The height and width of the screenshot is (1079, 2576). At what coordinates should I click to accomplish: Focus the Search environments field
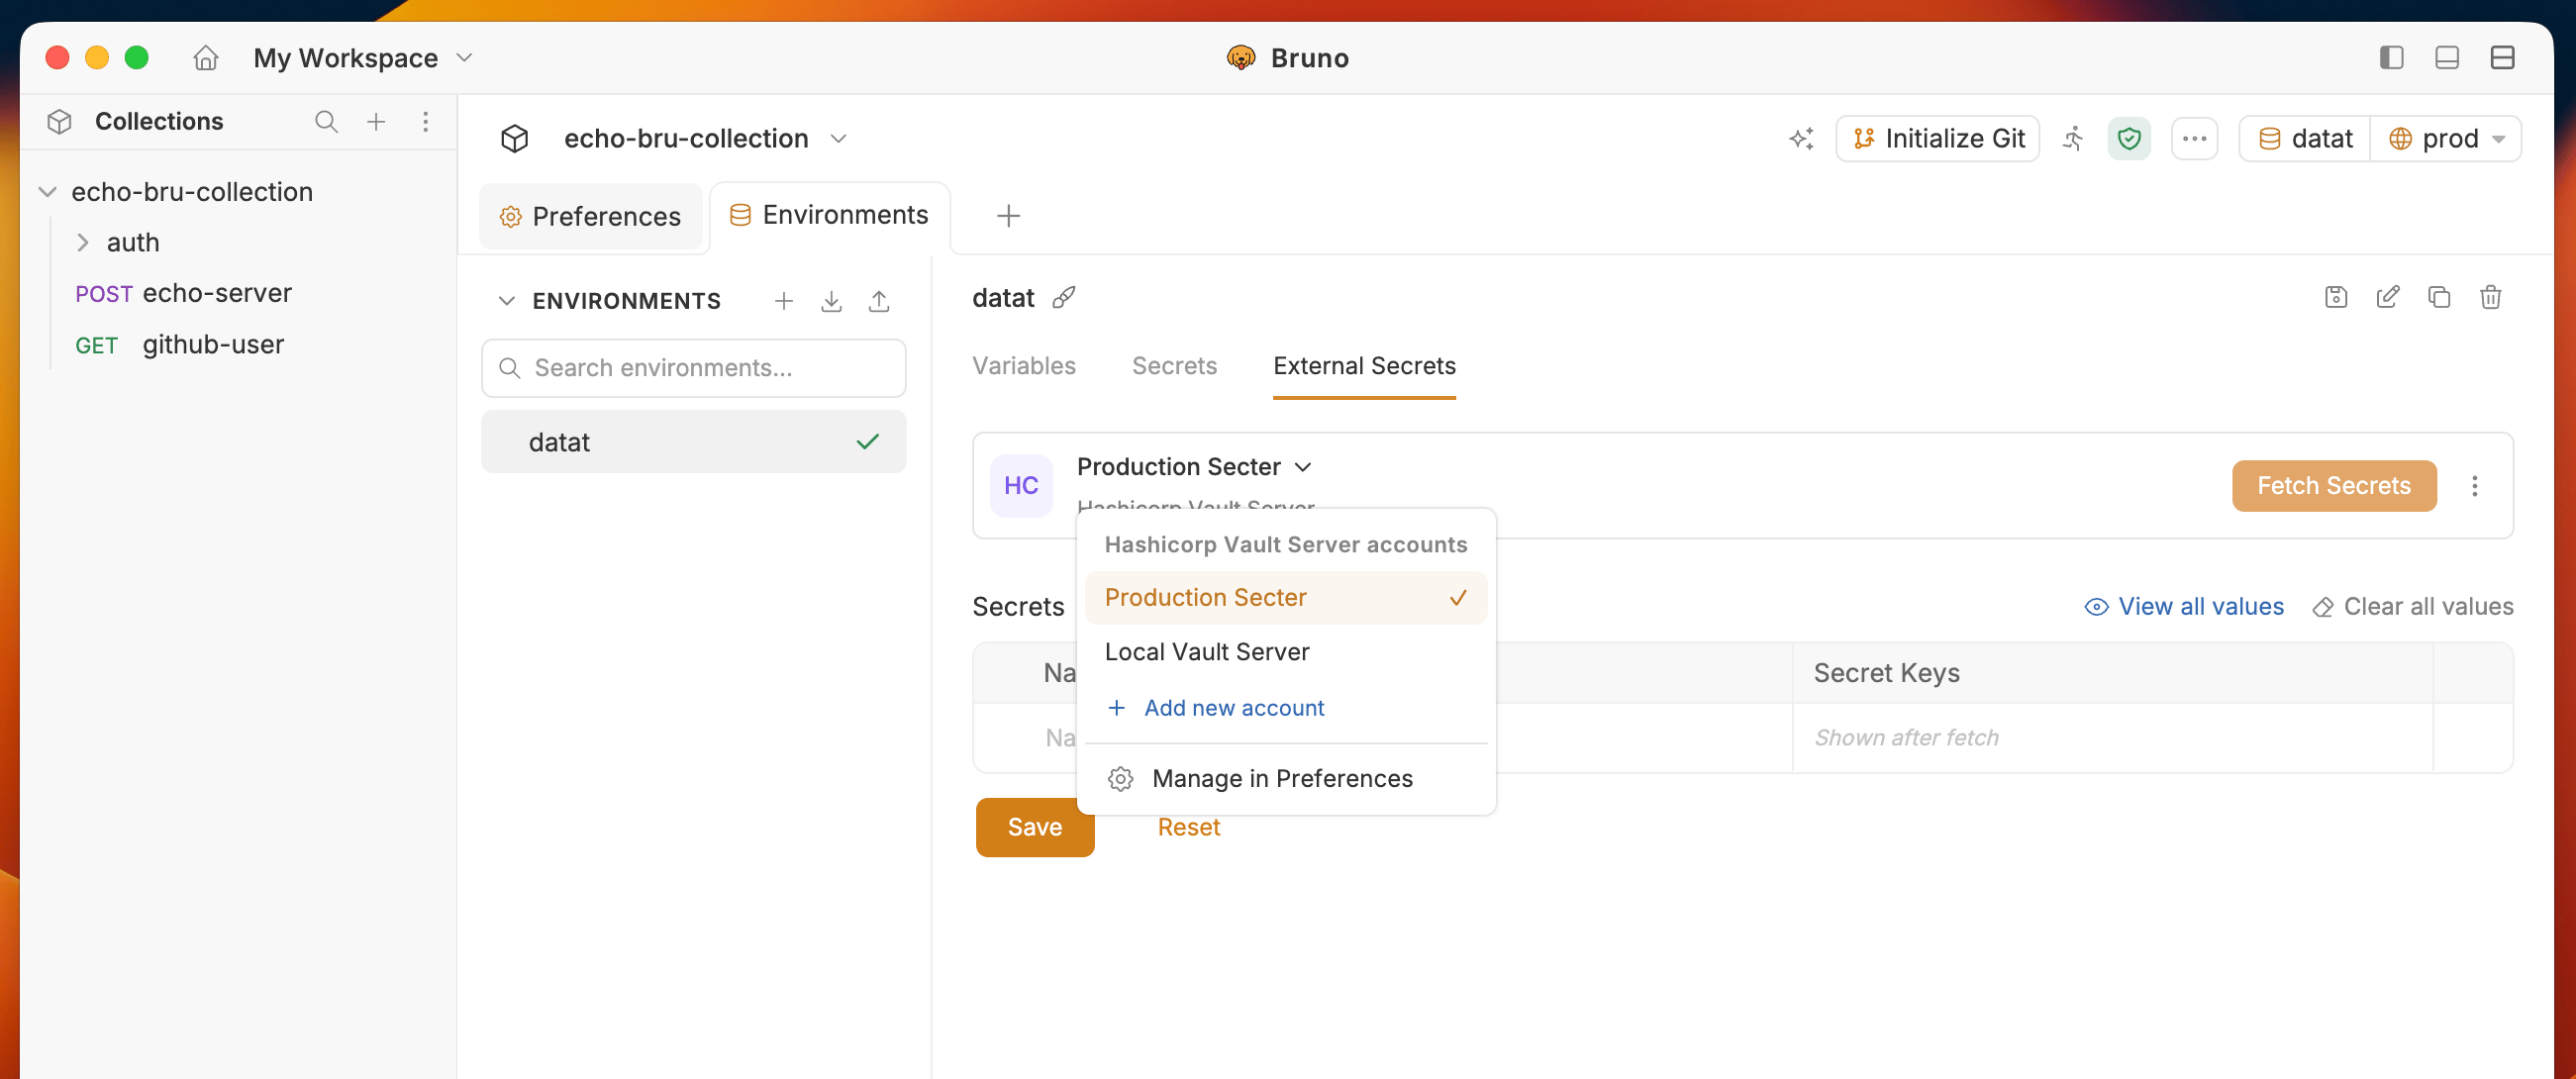coord(693,368)
